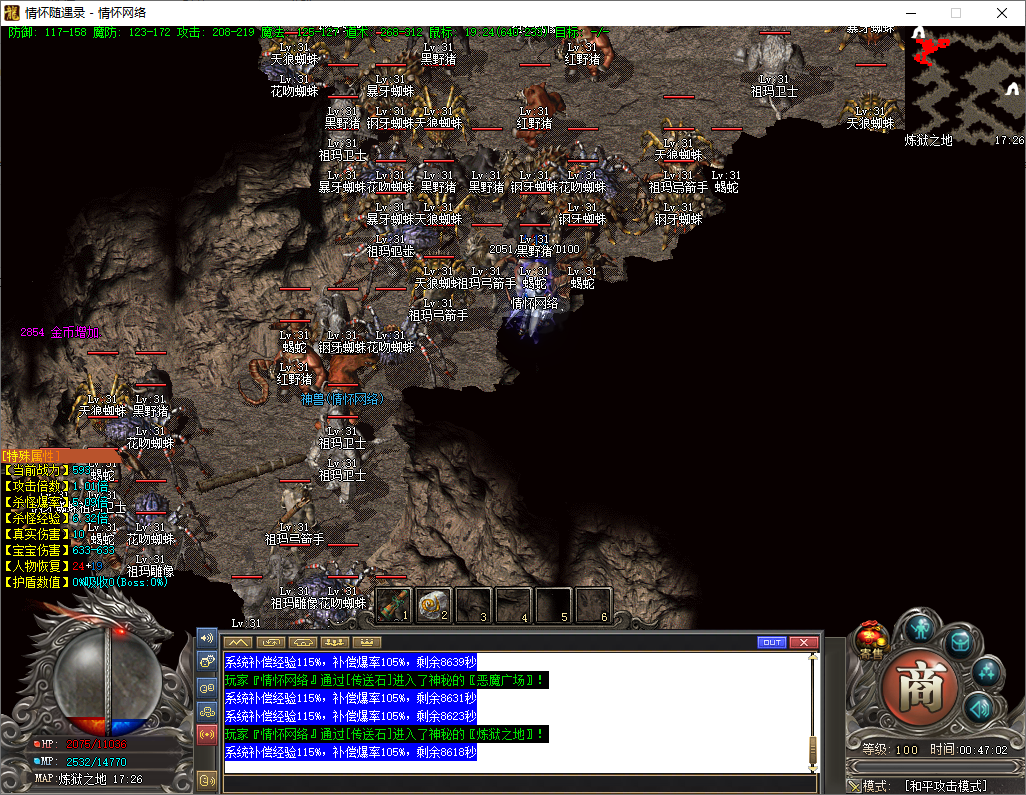Viewport: 1026px width, 795px height.
Task: Select empty quick slot 4
Action: tap(514, 605)
